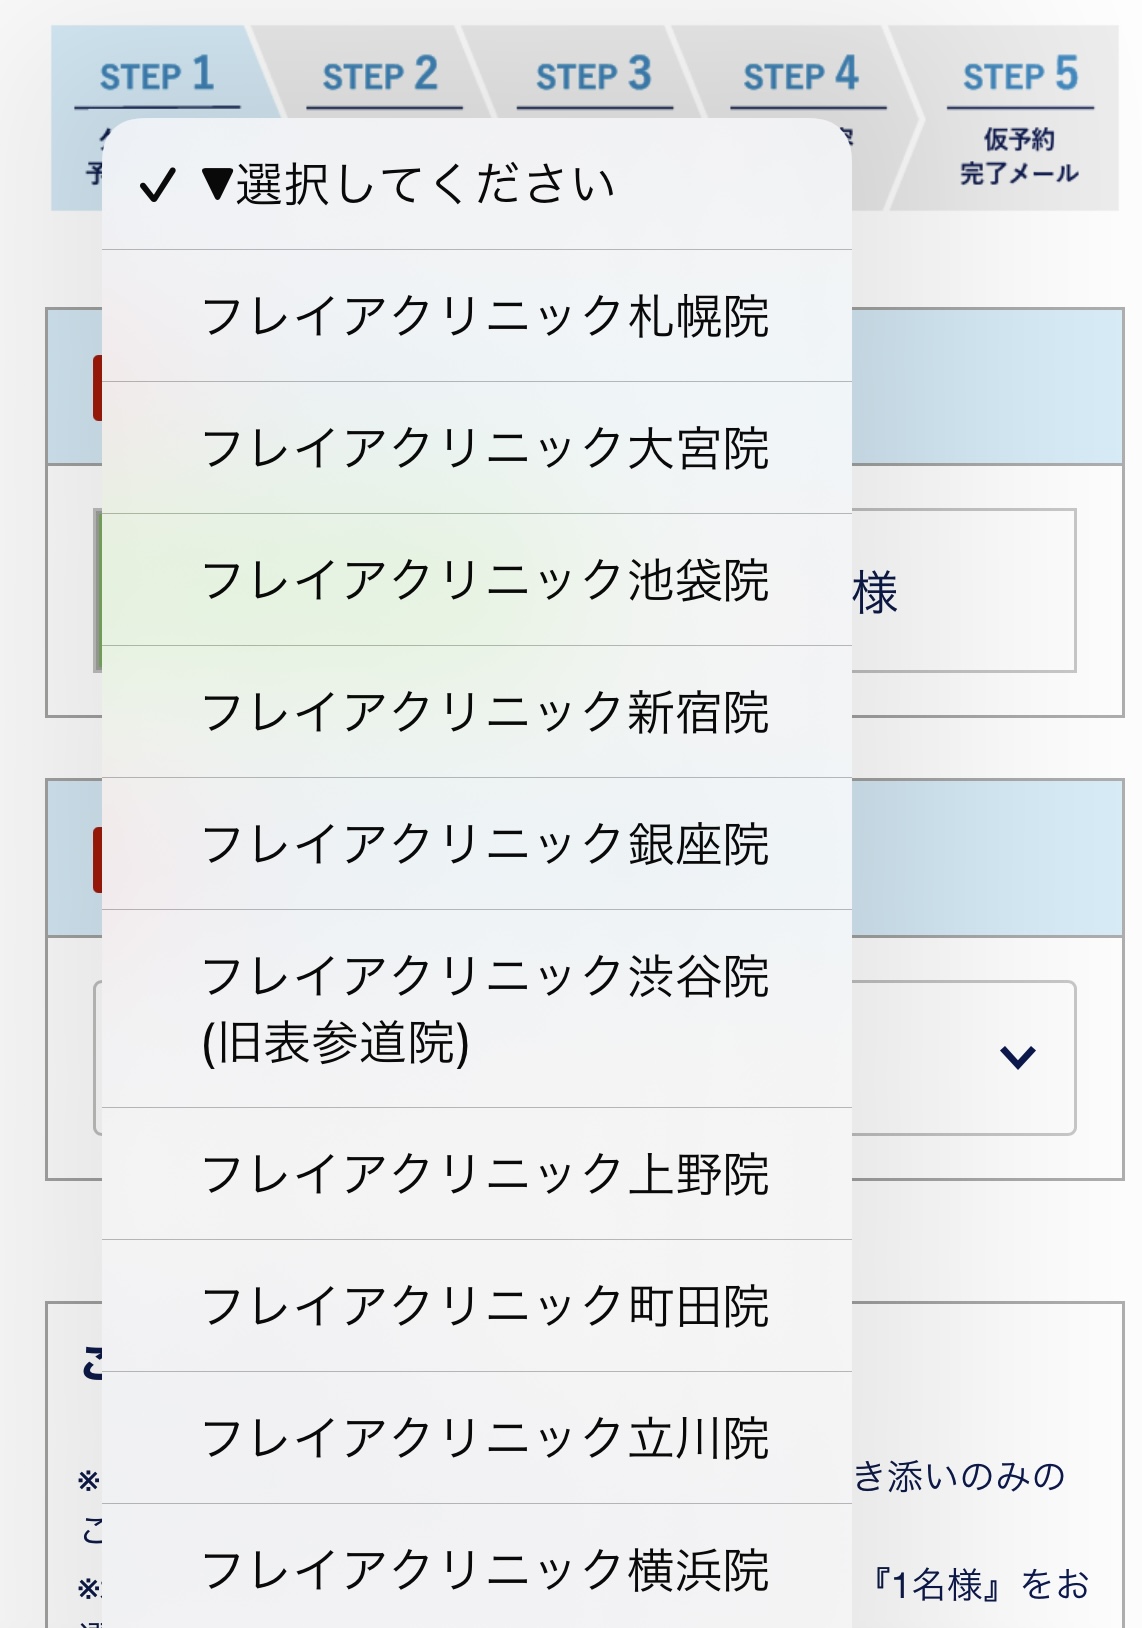Image resolution: width=1142 pixels, height=1628 pixels.
Task: Go to the STEP 1 tab
Action: [x=157, y=76]
